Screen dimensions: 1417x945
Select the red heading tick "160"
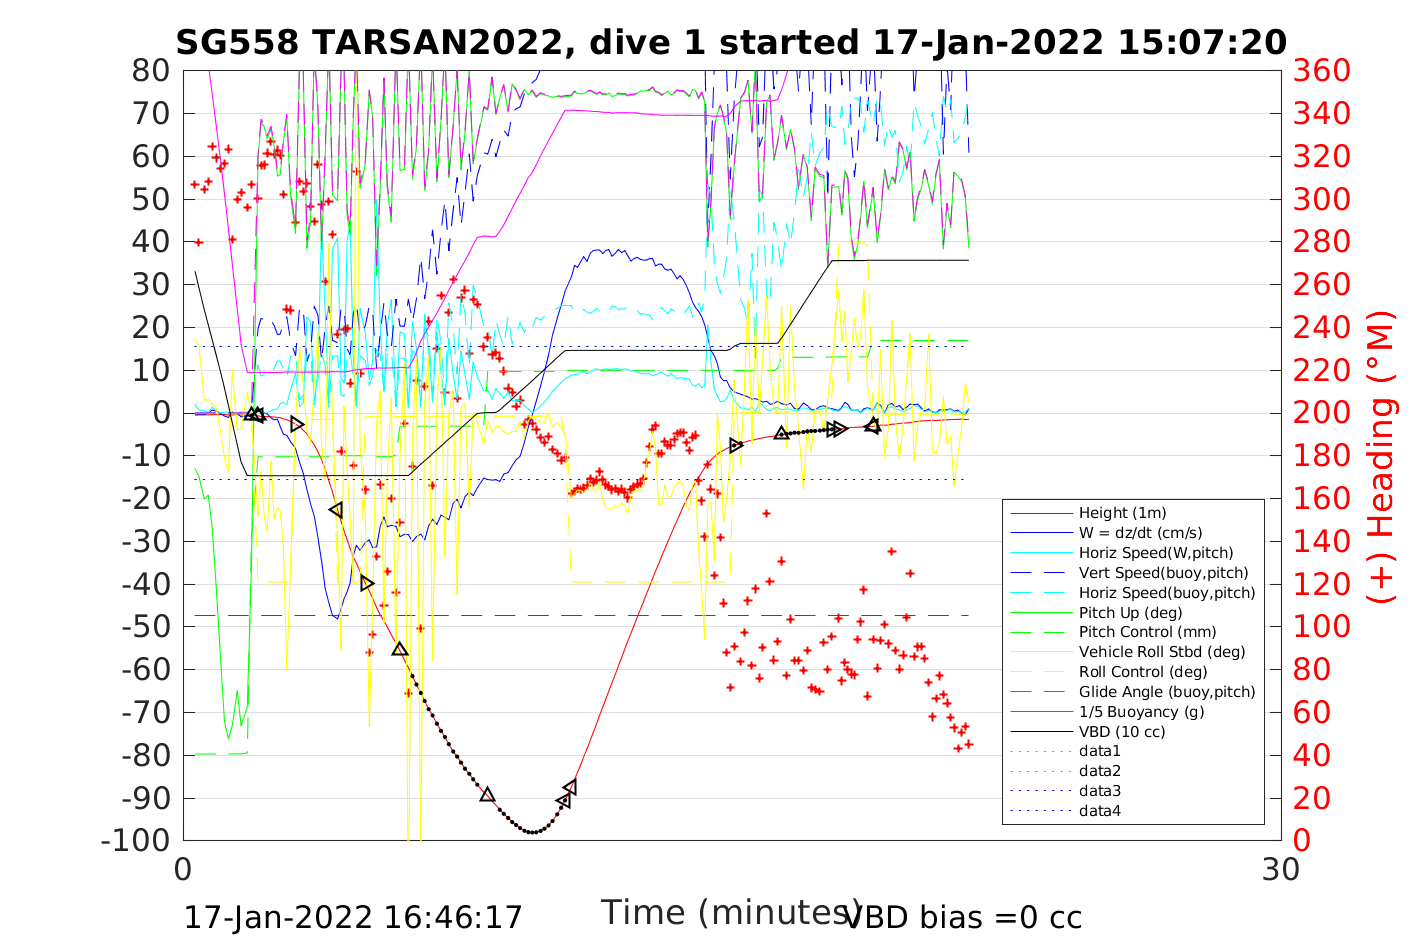1322,498
